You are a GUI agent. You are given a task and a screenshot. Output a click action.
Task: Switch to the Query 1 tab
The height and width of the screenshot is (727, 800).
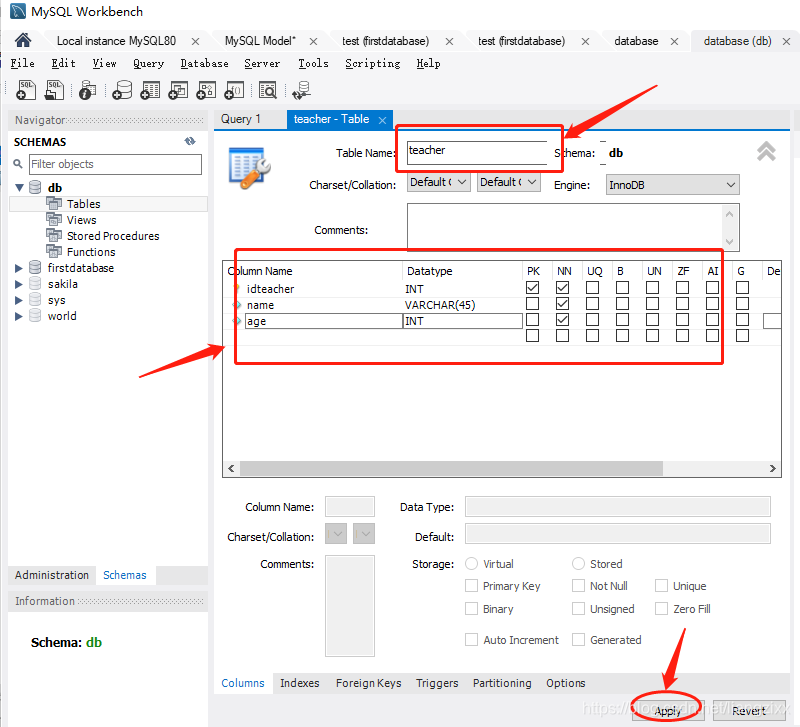(241, 119)
